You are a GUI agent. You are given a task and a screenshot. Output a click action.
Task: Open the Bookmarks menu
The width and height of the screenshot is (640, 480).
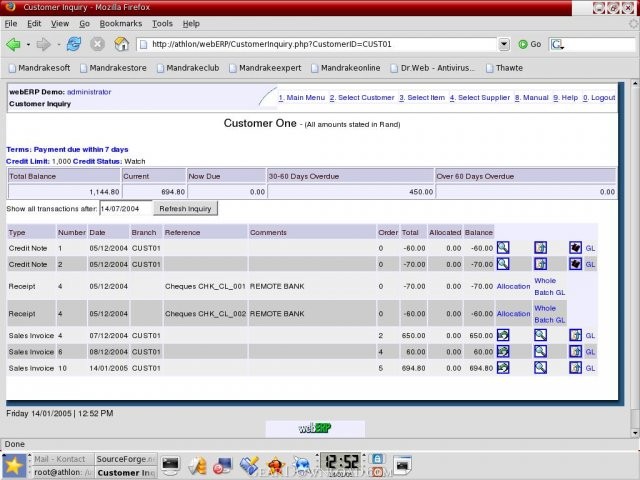coord(121,24)
